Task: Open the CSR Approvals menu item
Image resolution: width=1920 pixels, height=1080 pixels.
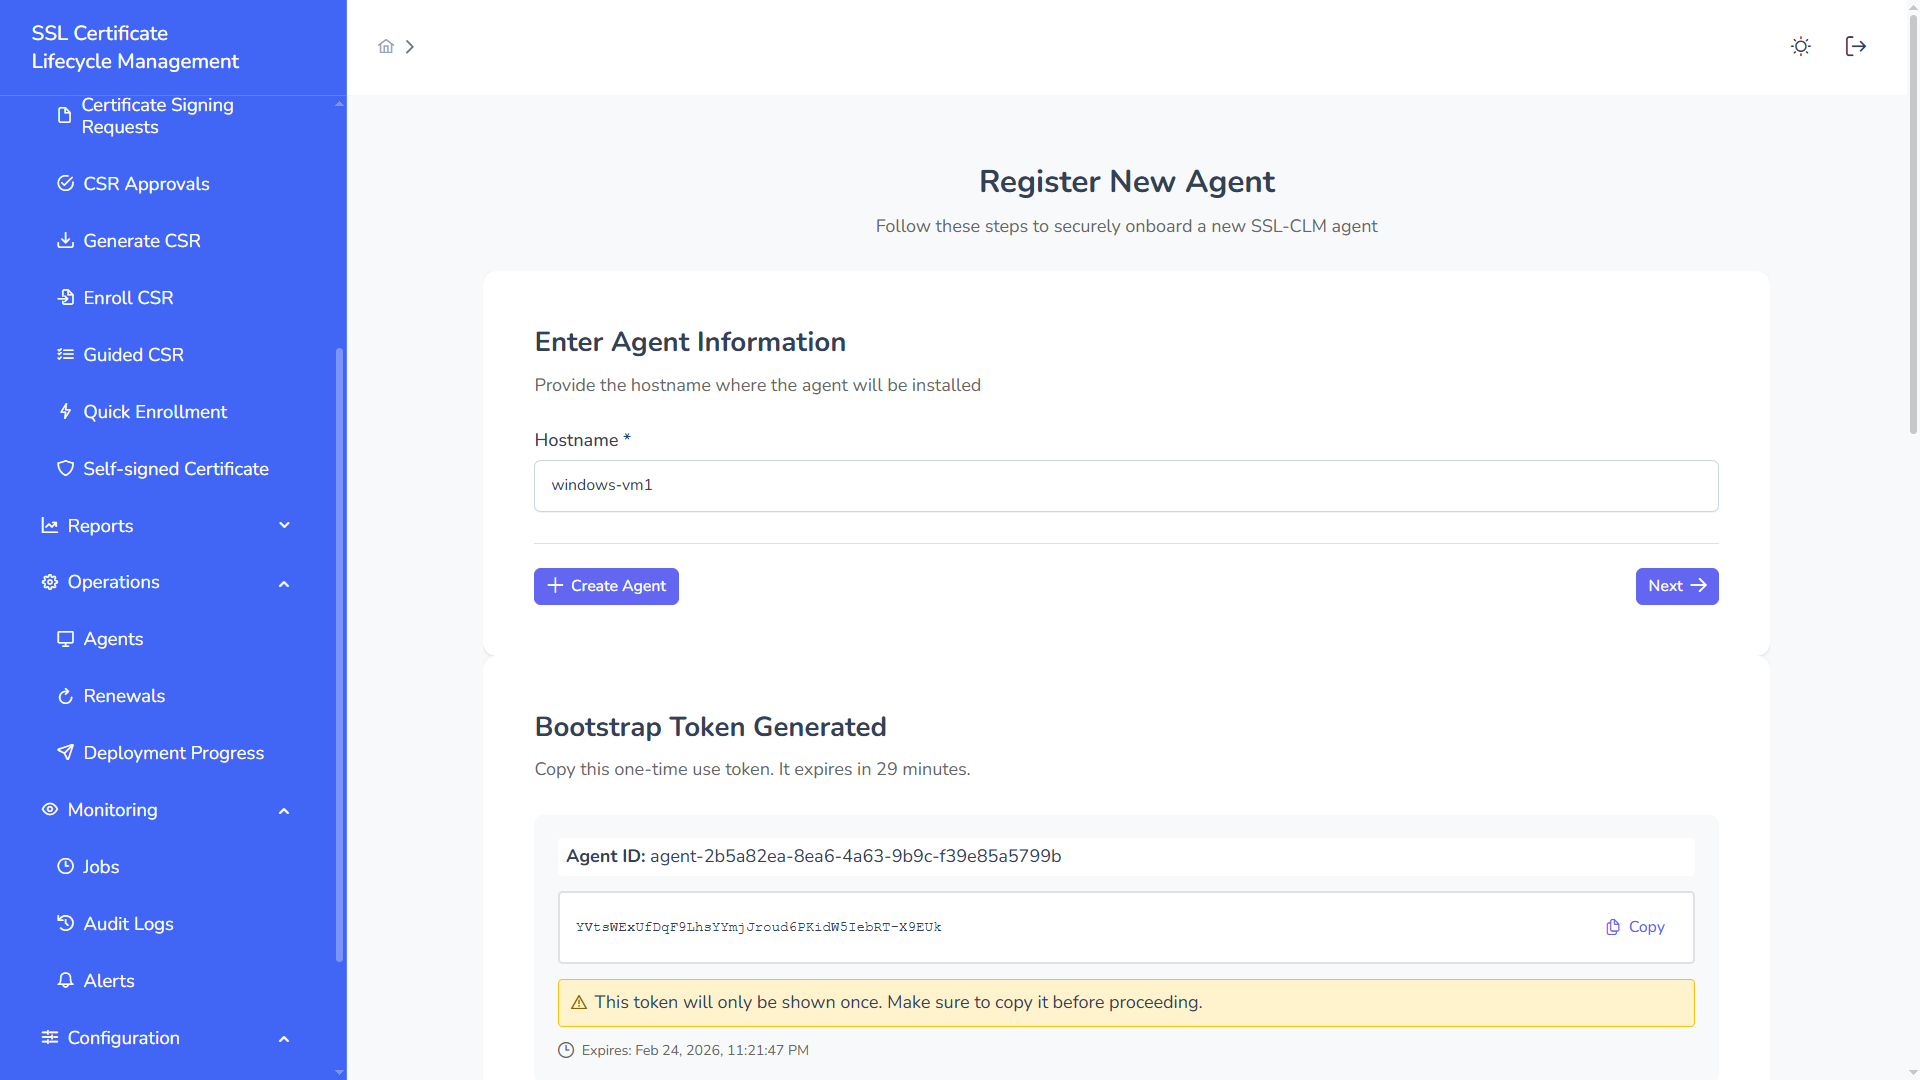Action: pos(146,184)
